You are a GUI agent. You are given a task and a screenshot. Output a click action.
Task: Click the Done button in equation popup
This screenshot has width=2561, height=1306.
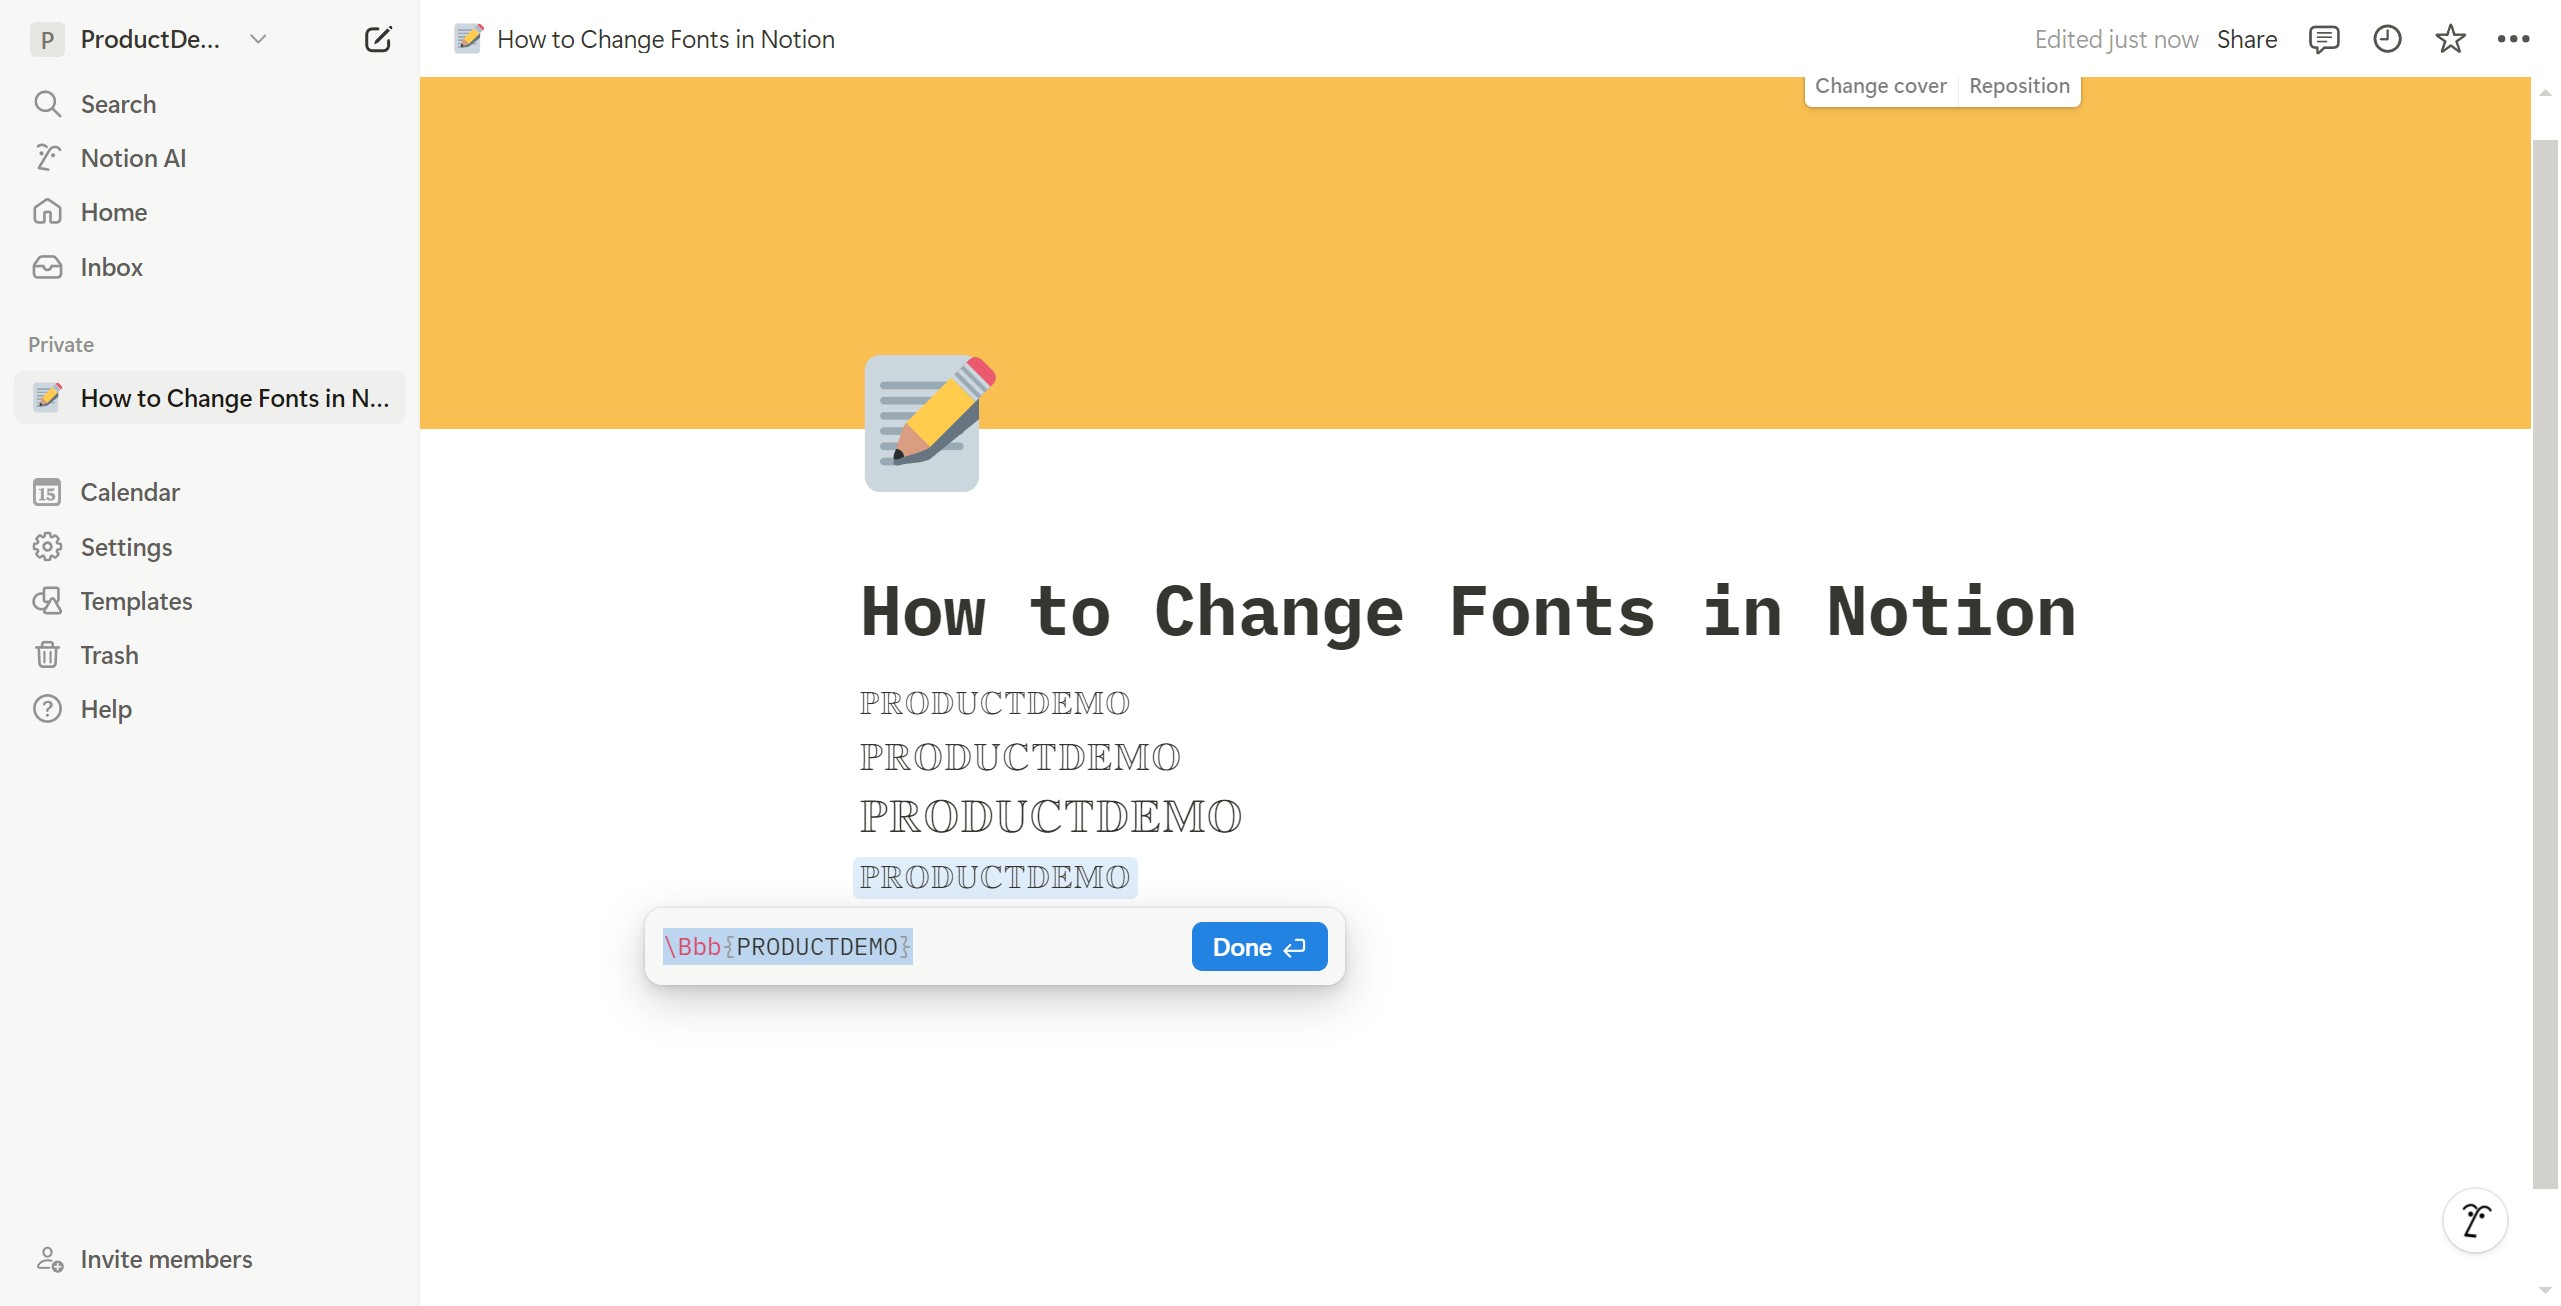(1259, 946)
